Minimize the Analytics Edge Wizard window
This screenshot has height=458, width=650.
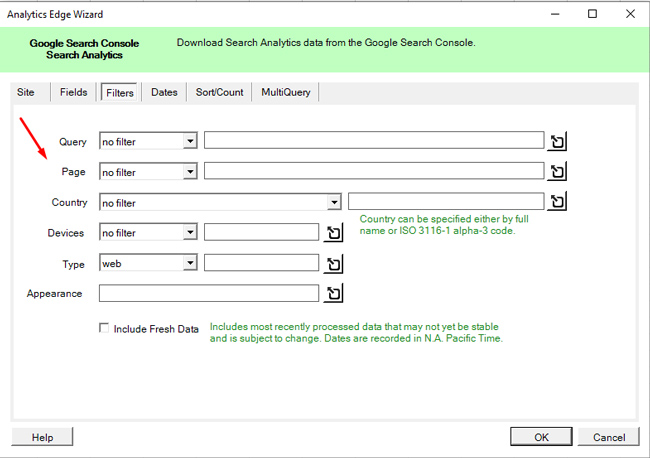click(555, 14)
